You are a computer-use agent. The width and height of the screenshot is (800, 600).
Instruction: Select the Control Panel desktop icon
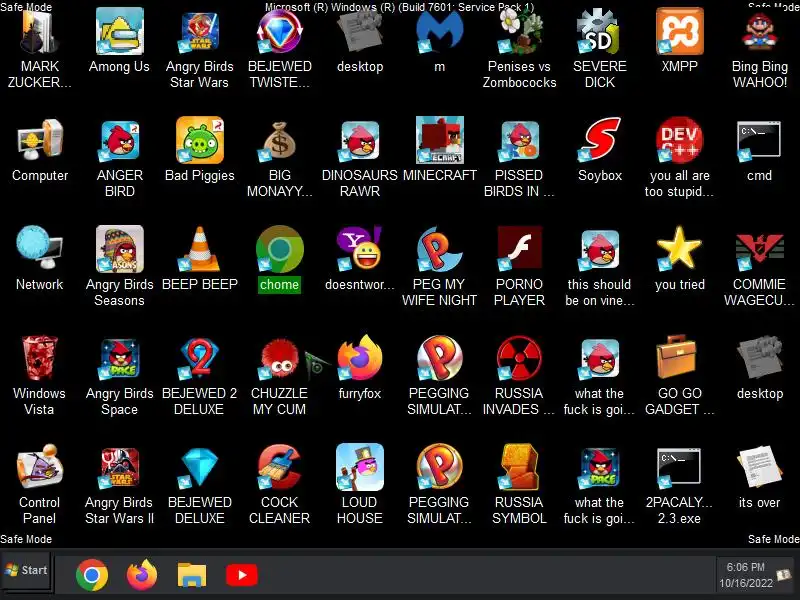[x=40, y=466]
